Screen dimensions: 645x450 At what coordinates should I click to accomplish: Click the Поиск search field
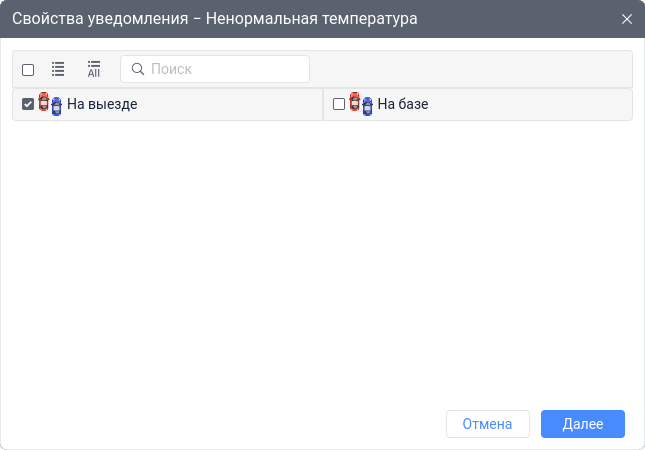tap(215, 69)
